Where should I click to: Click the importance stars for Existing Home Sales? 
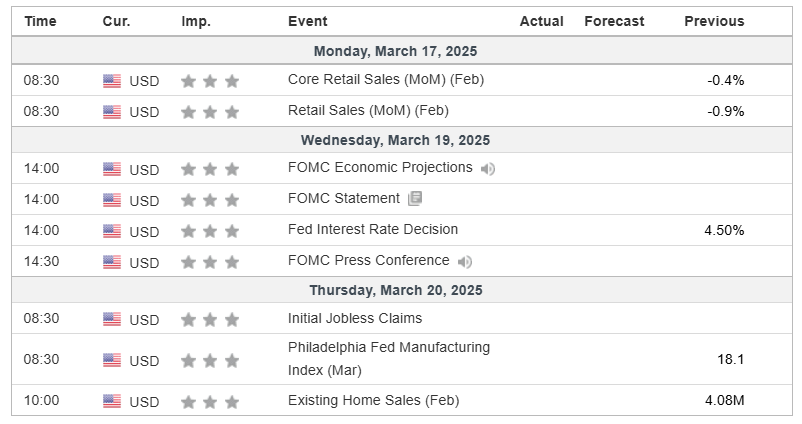[x=210, y=401]
